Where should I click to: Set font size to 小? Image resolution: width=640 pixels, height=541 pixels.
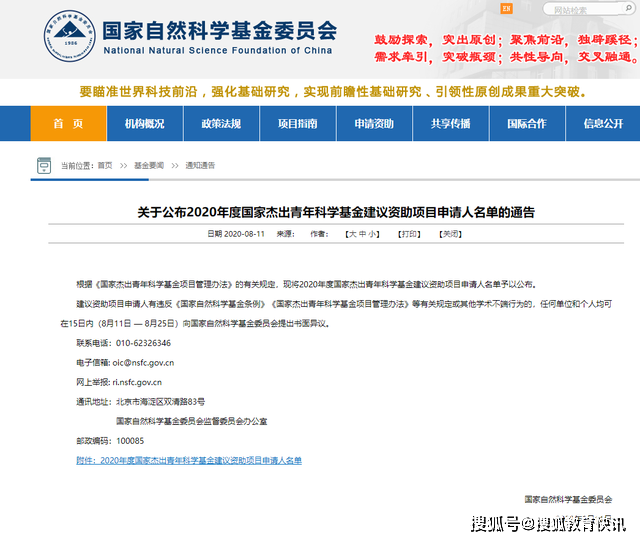point(372,234)
